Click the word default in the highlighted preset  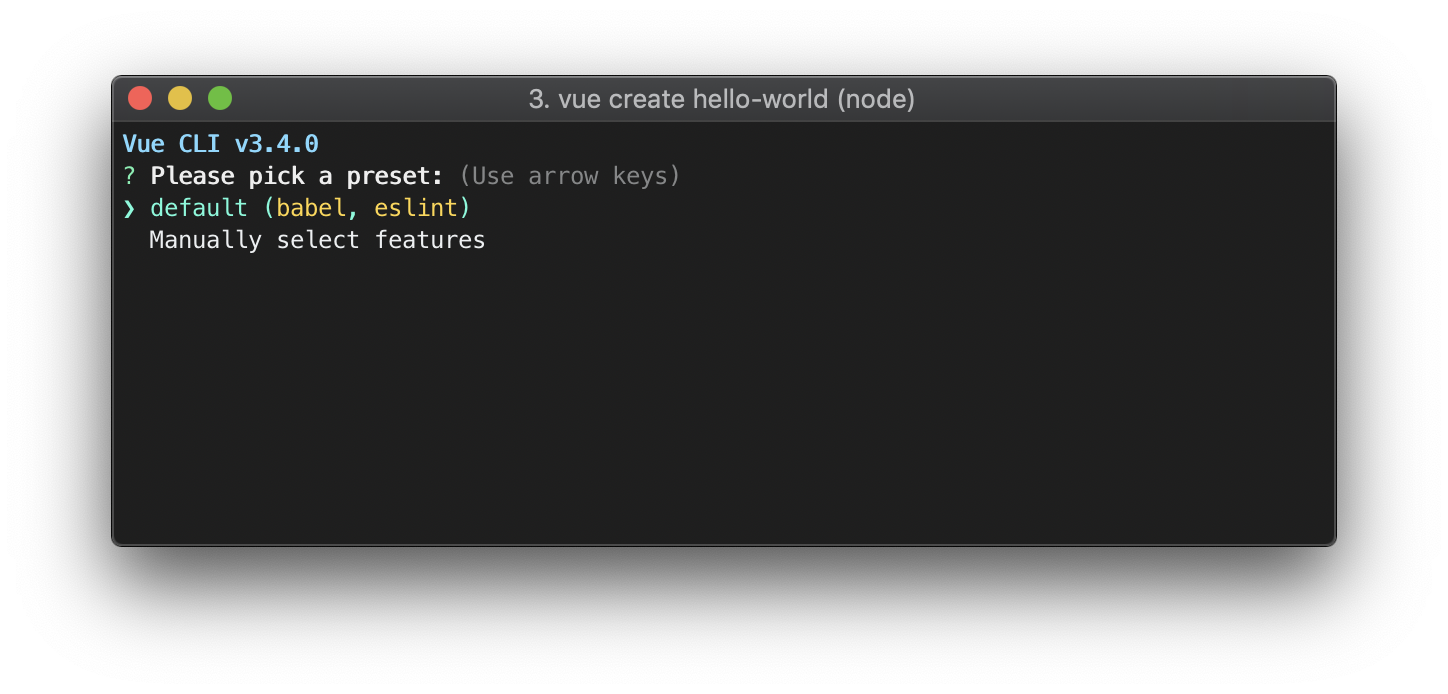[199, 207]
